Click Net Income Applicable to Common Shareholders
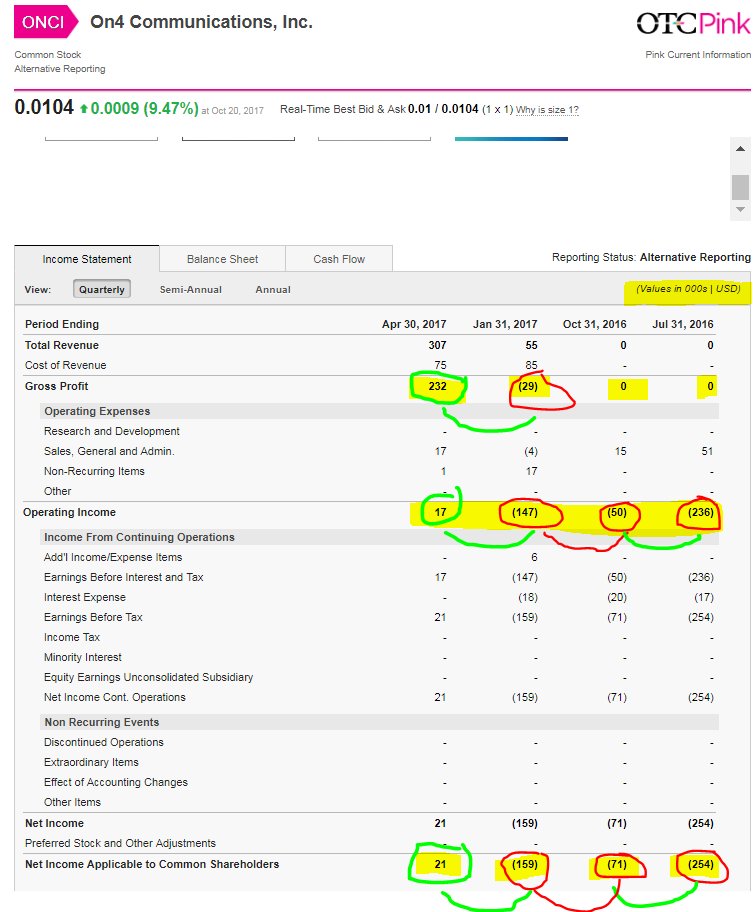The image size is (753, 912). point(152,864)
